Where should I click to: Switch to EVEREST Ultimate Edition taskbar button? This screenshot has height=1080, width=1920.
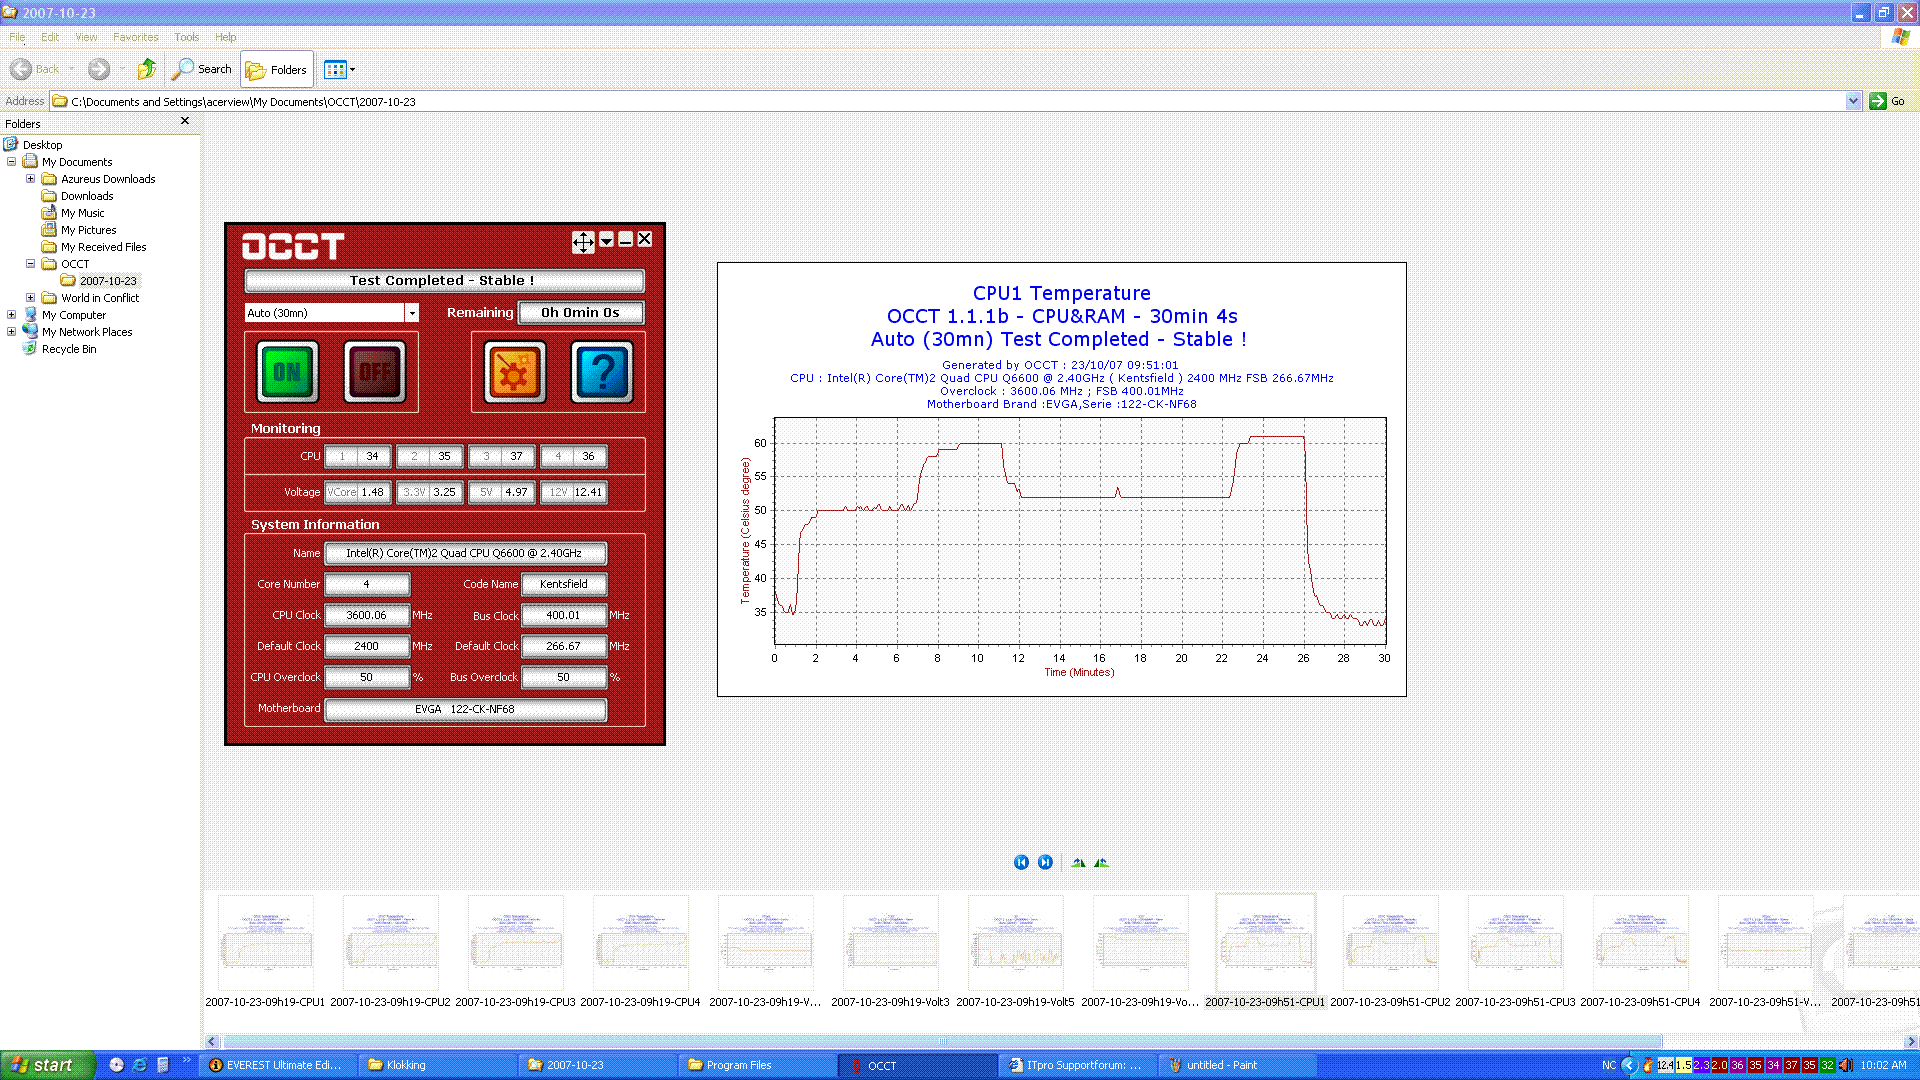coord(276,1065)
